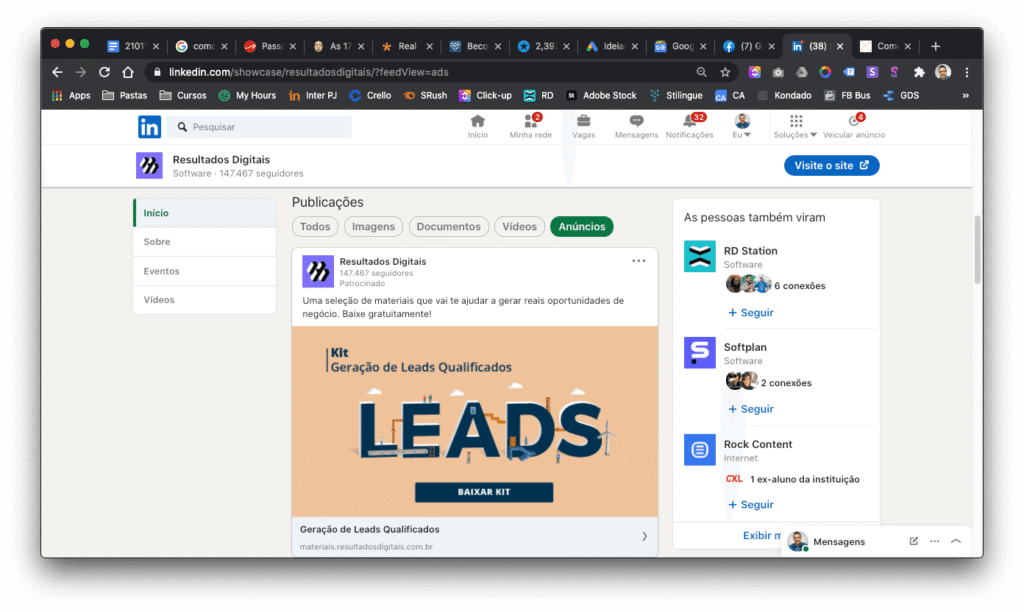Click browser home button
Screen dimensions: 1024x612
pyautogui.click(x=128, y=72)
